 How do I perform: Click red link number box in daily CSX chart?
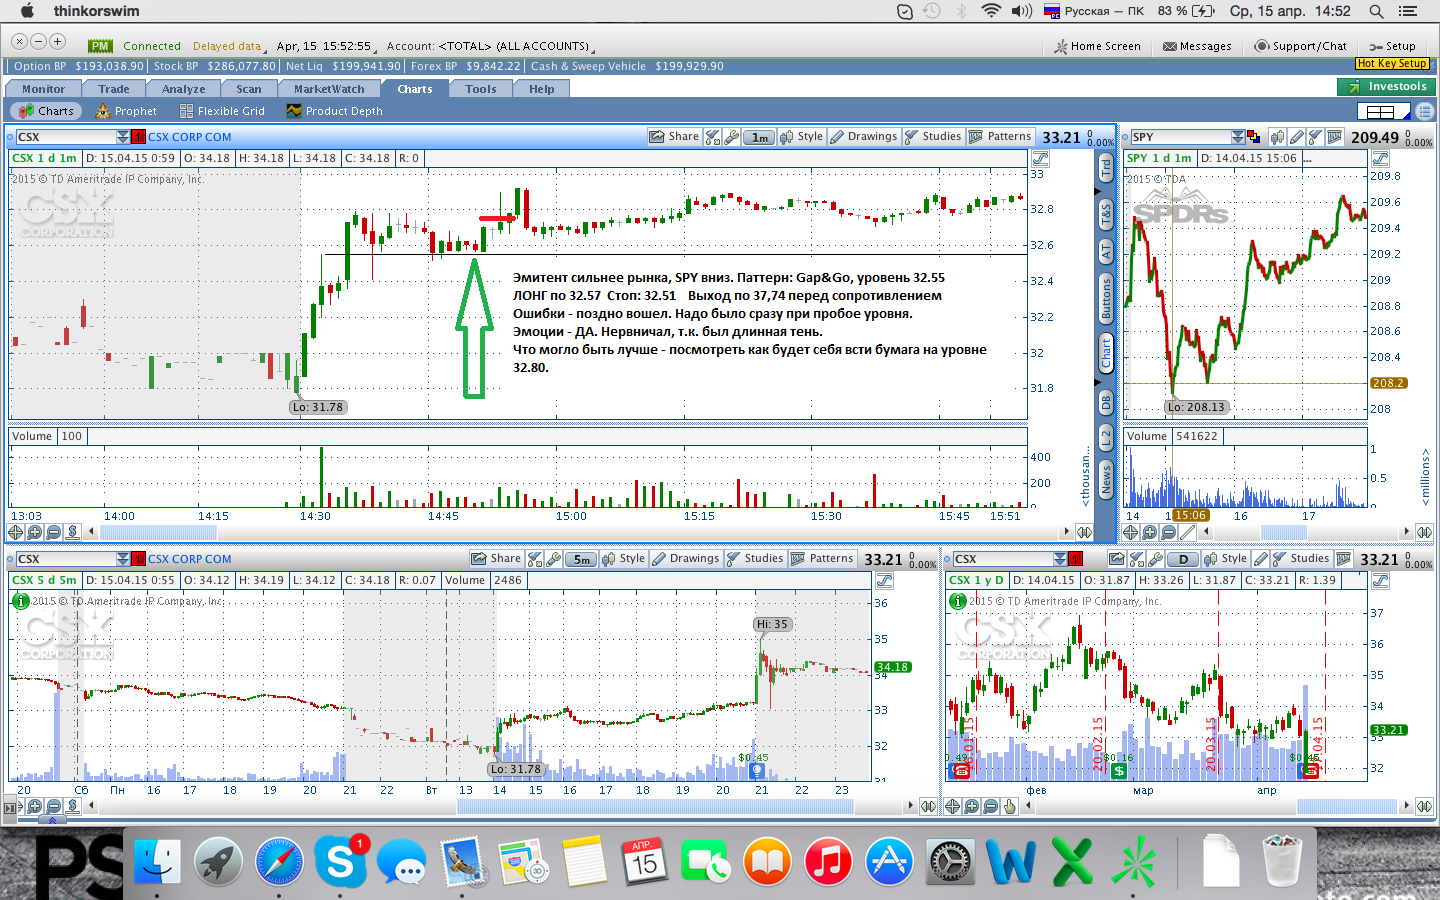point(1075,559)
